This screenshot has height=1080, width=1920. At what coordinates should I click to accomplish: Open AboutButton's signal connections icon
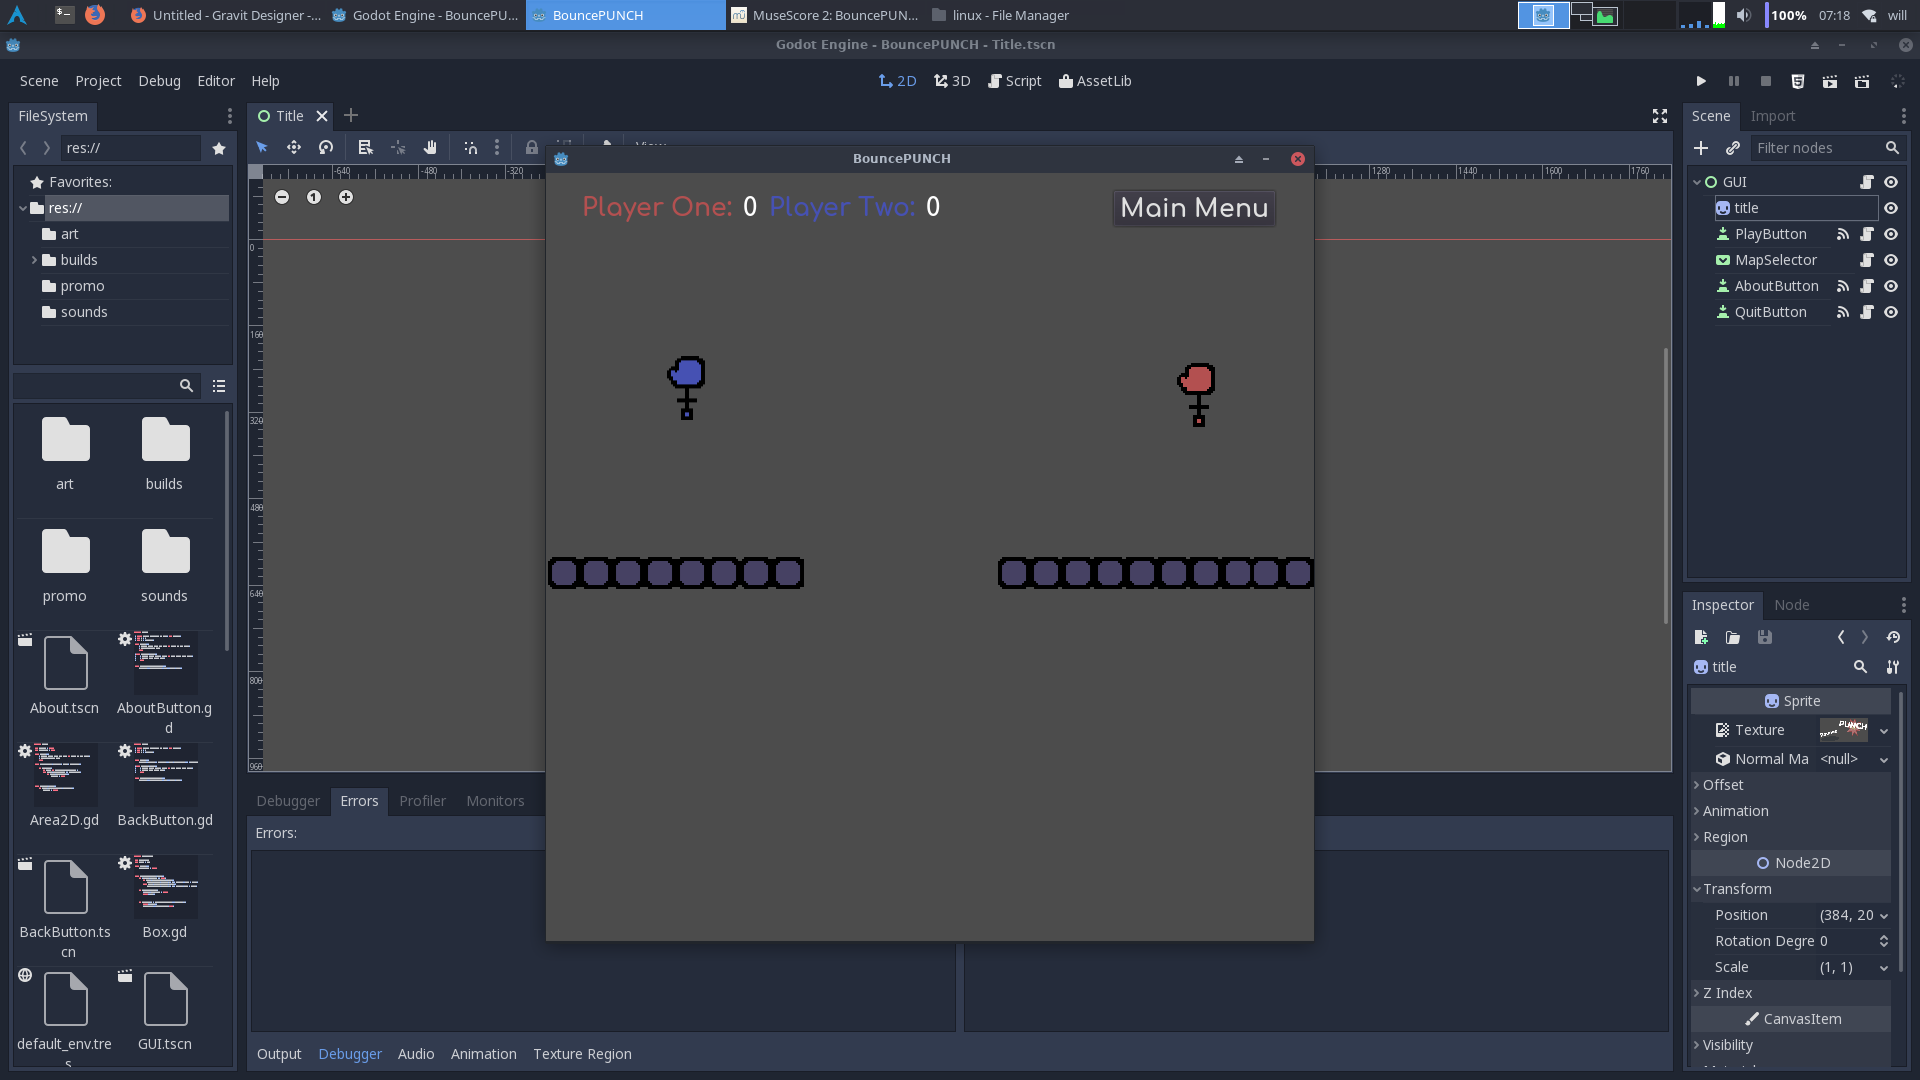[1843, 286]
